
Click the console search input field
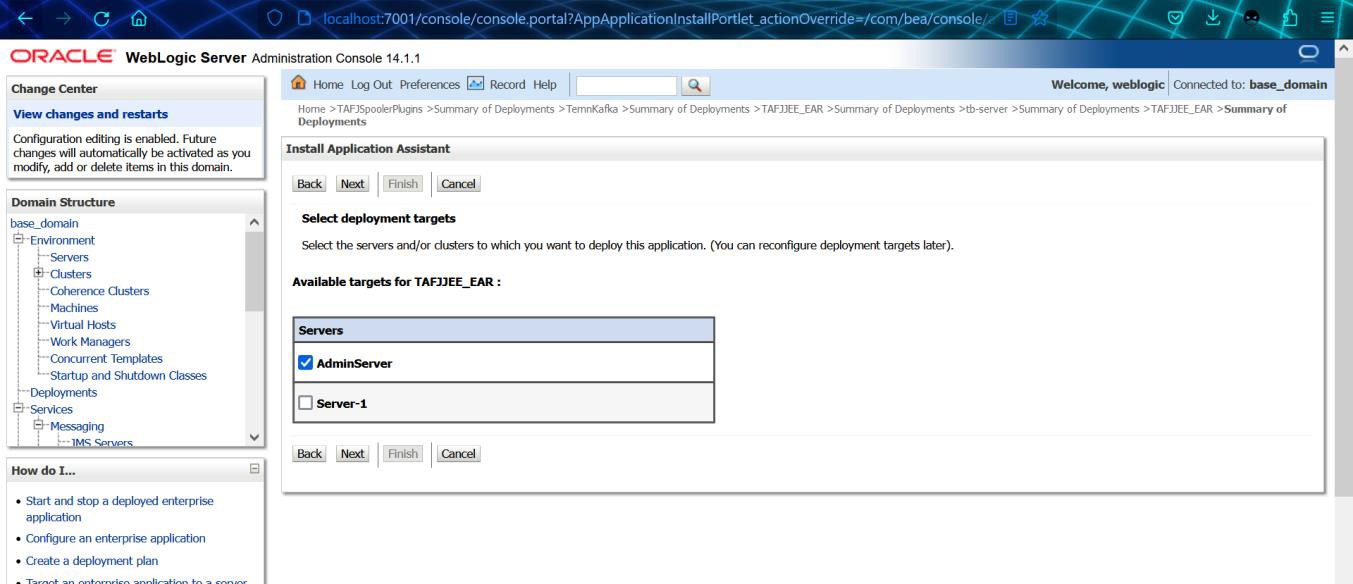[626, 85]
